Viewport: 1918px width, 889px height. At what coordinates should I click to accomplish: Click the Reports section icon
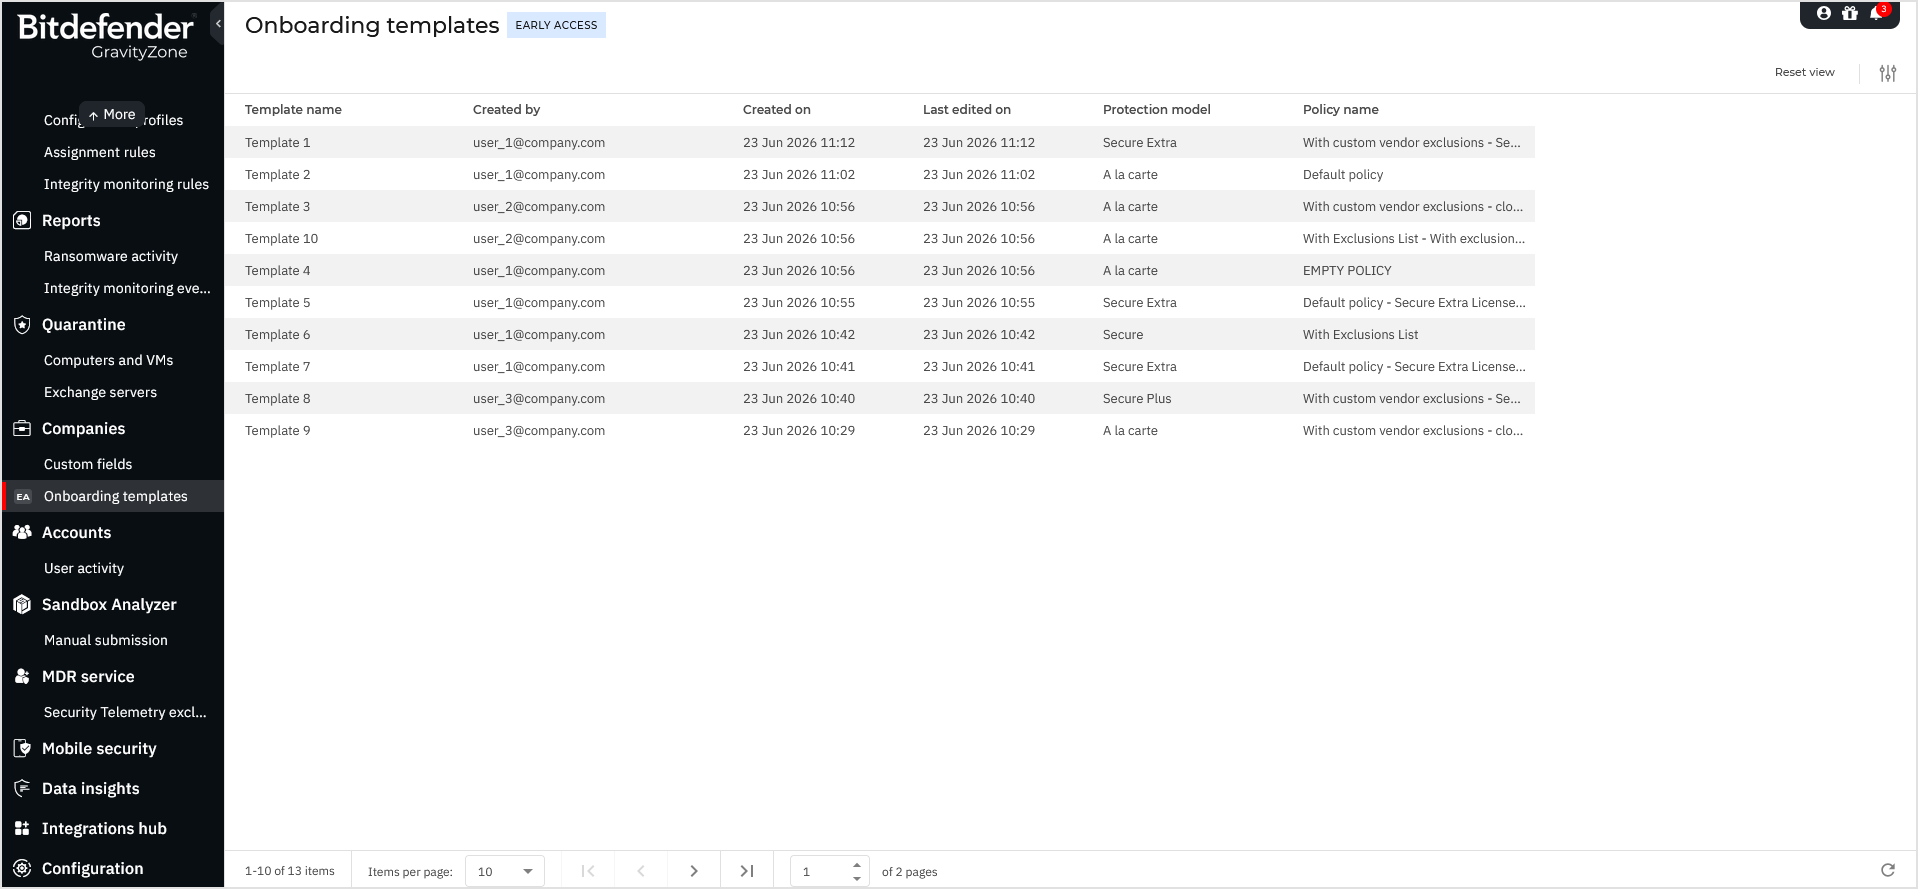point(22,220)
